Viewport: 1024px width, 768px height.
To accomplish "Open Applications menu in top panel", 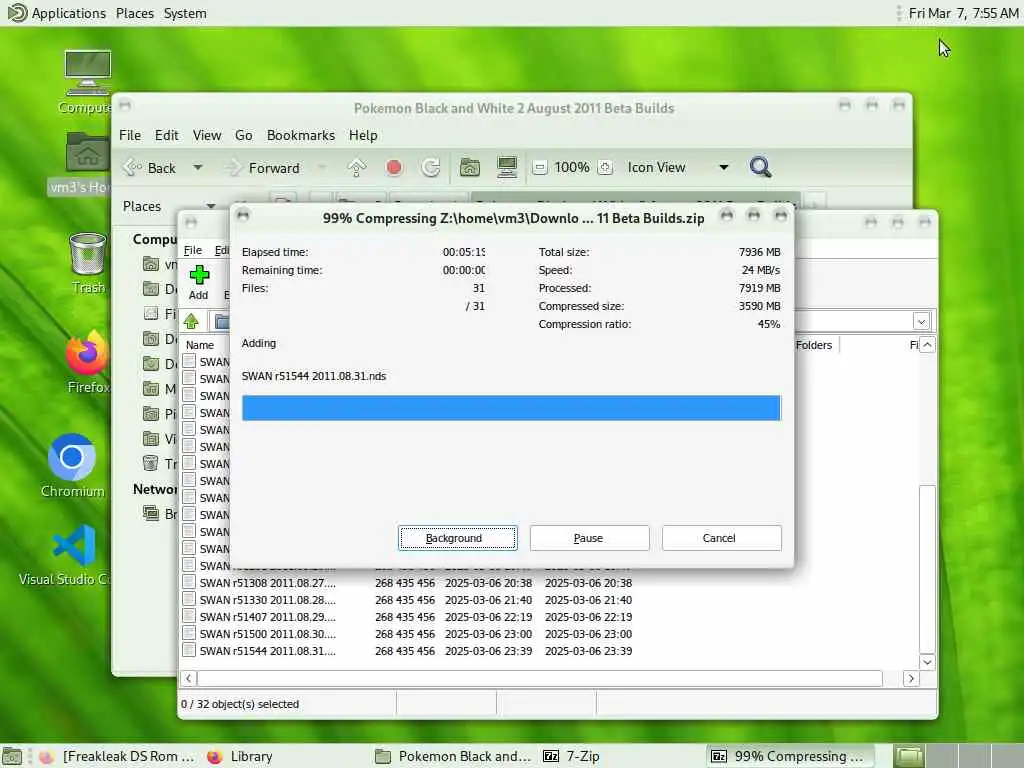I will [x=56, y=13].
